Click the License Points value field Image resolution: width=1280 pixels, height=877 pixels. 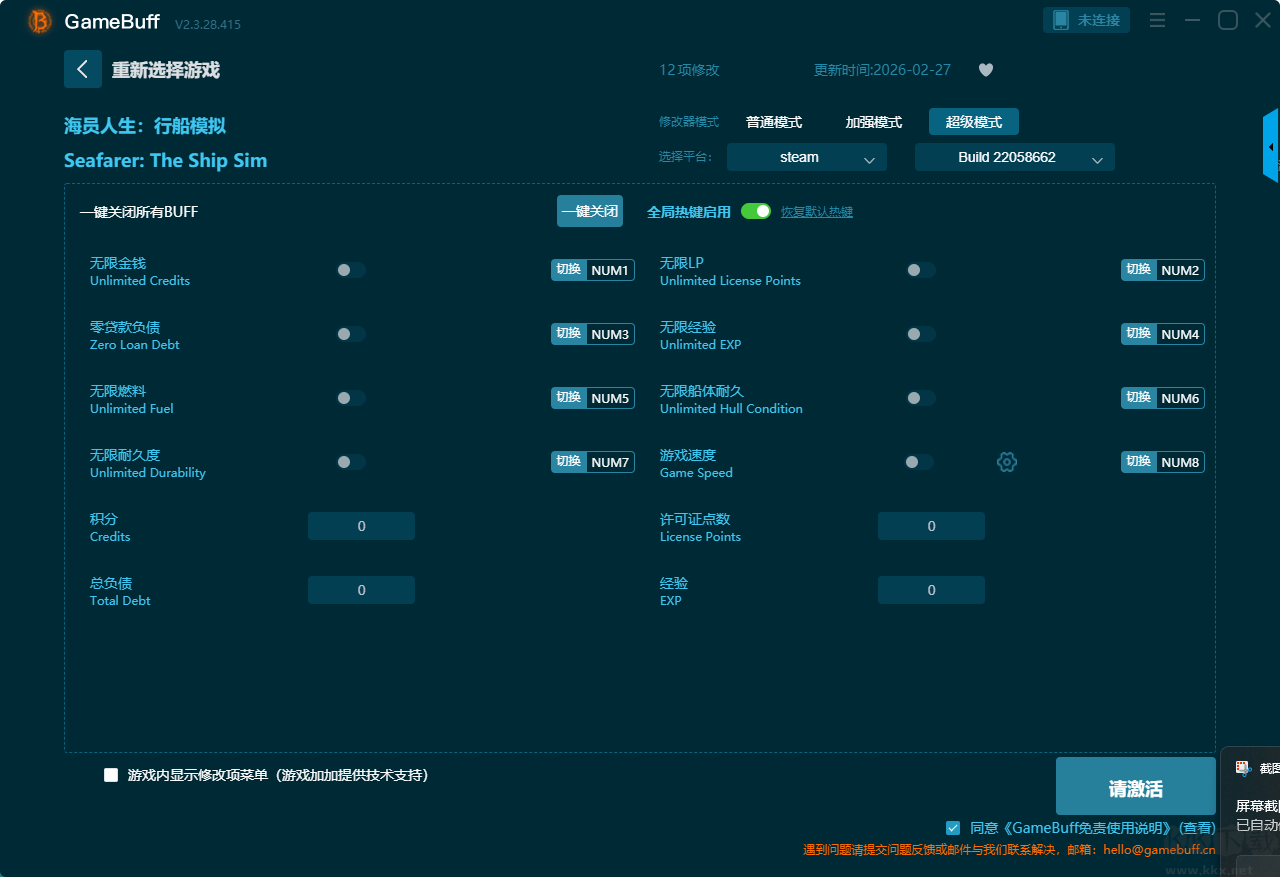[x=931, y=526]
